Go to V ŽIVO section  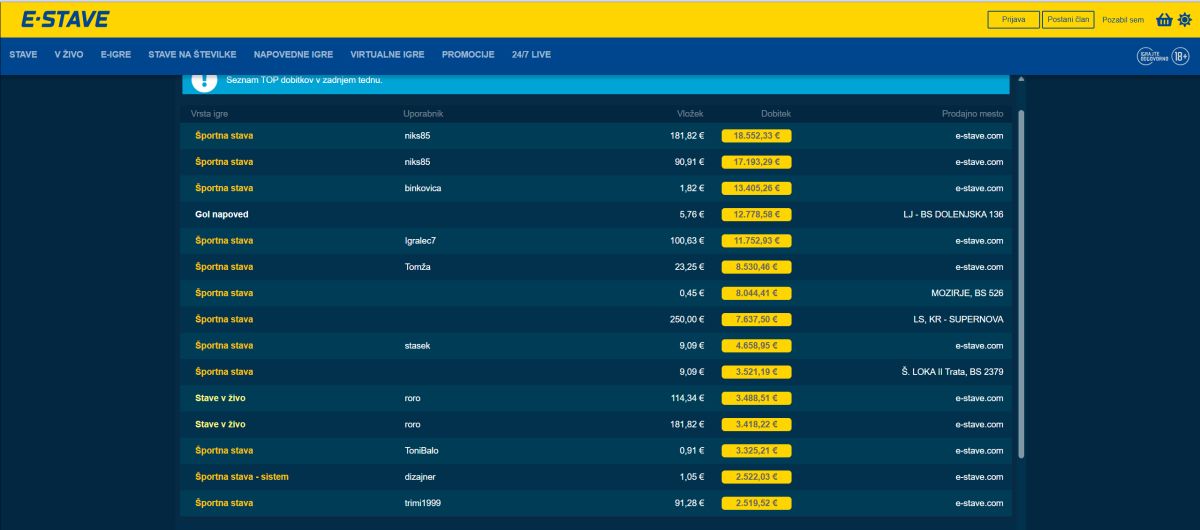point(69,55)
